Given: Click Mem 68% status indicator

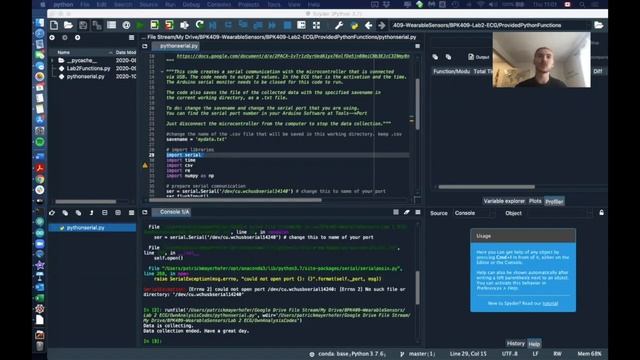Looking at the screenshot, I should click(x=589, y=354).
